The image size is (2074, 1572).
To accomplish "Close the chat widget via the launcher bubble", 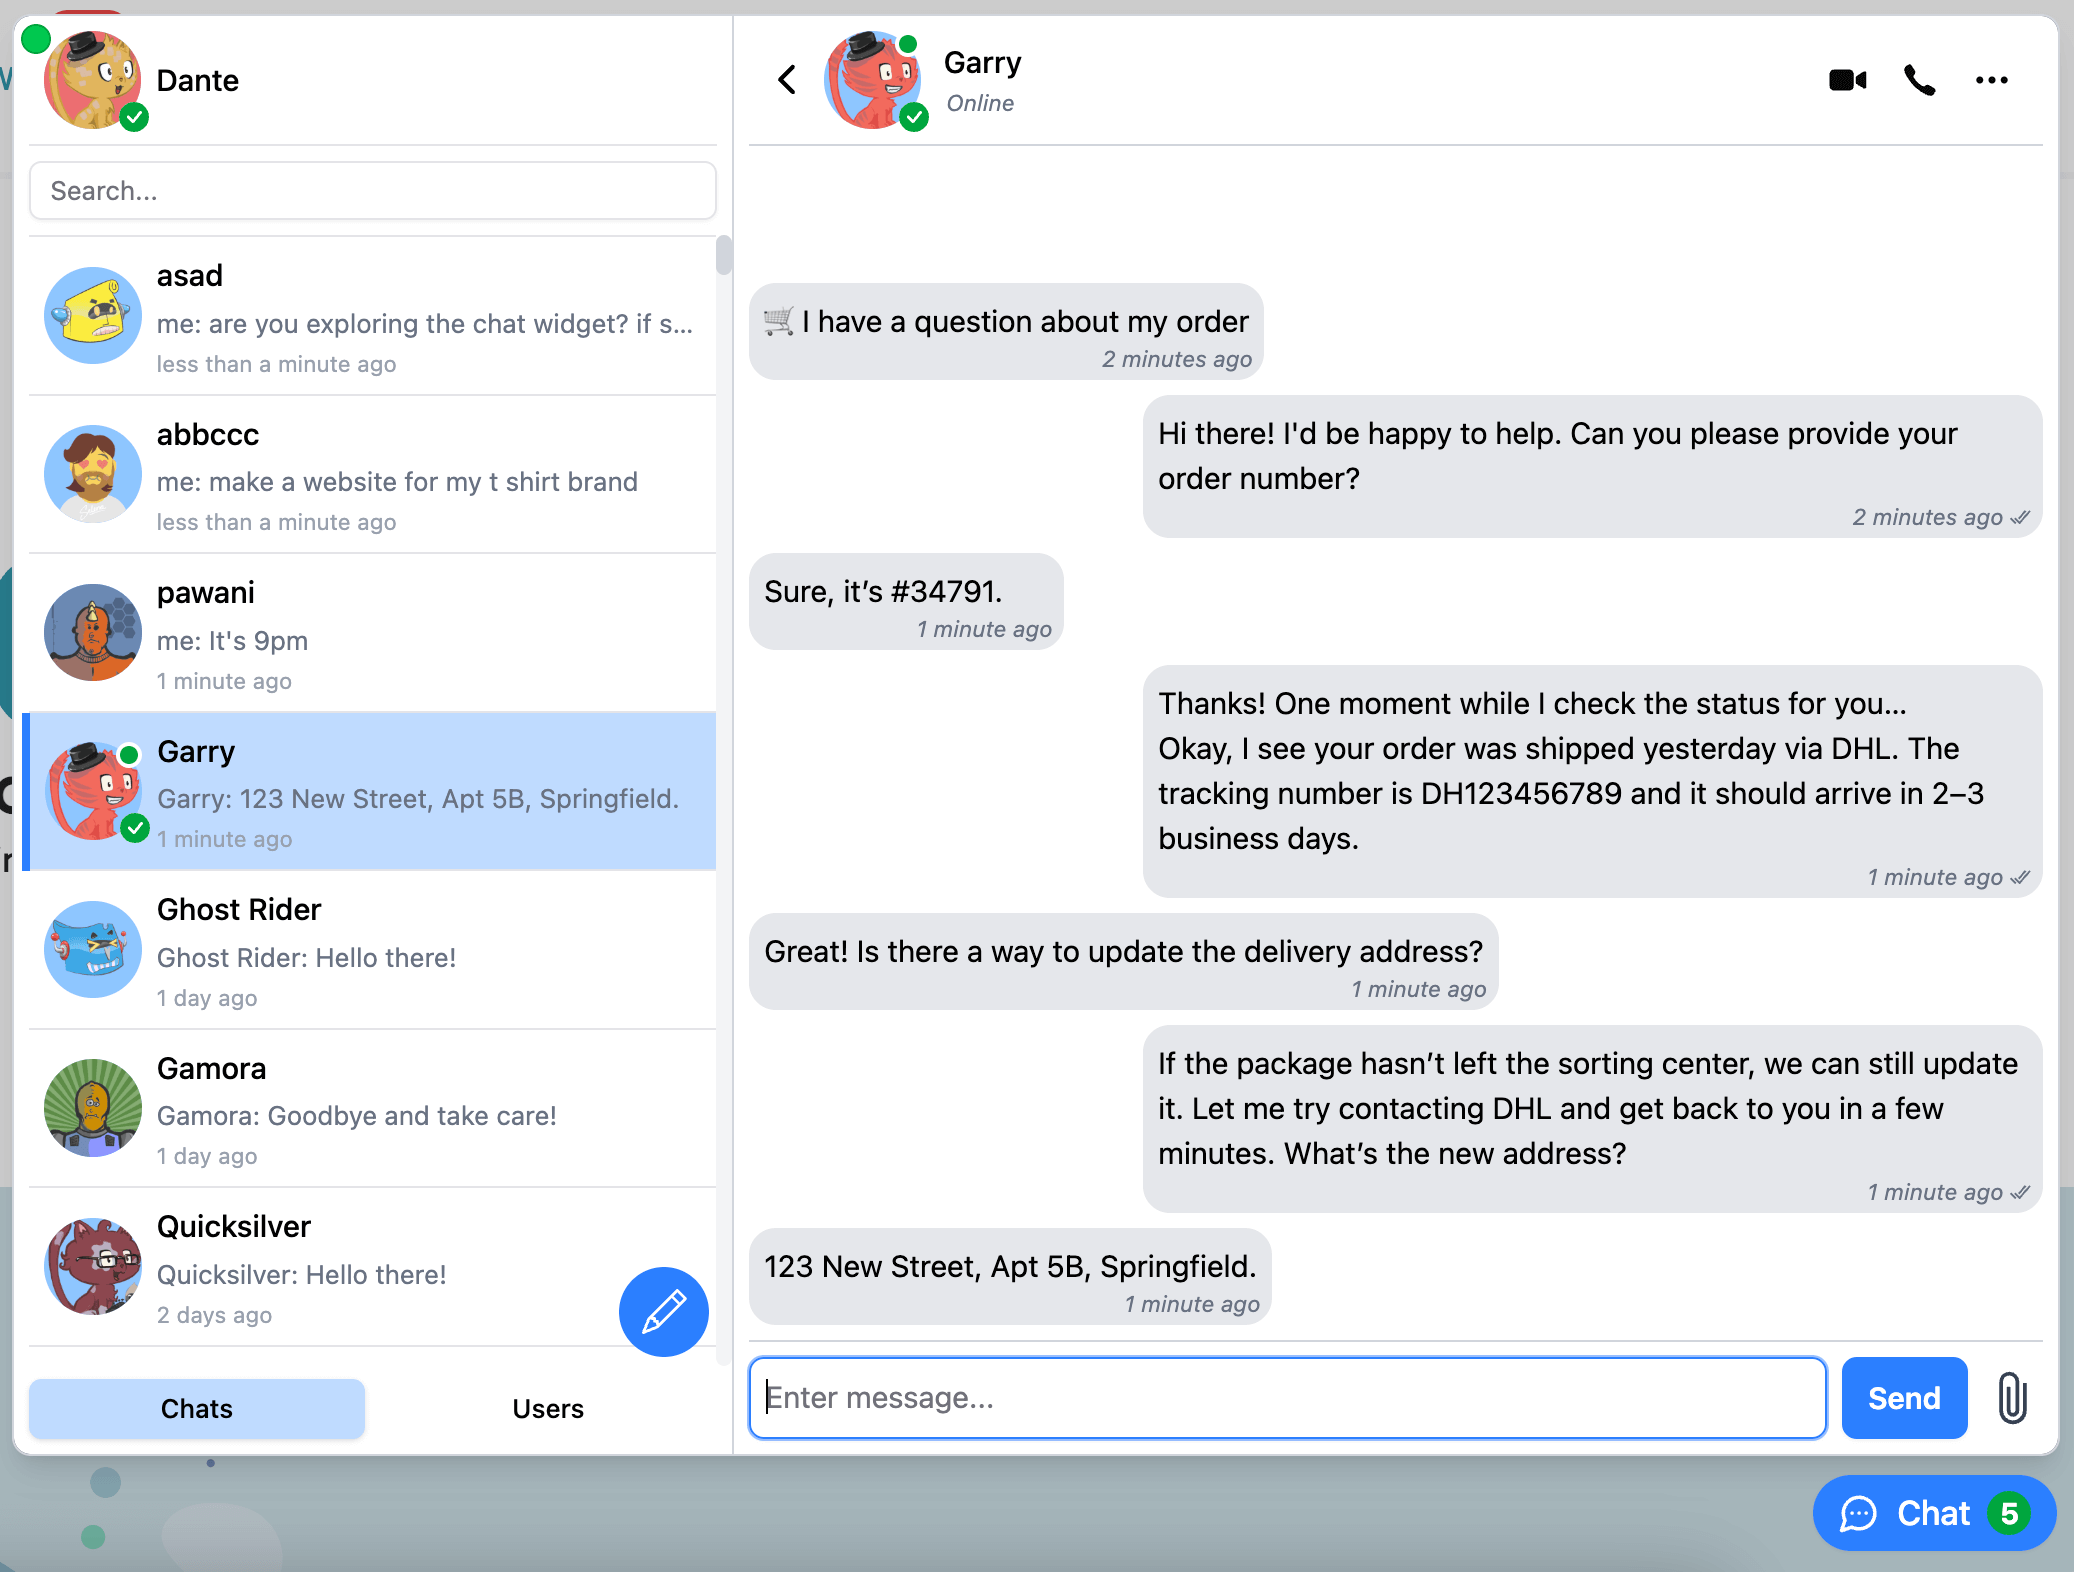I will coord(1934,1514).
